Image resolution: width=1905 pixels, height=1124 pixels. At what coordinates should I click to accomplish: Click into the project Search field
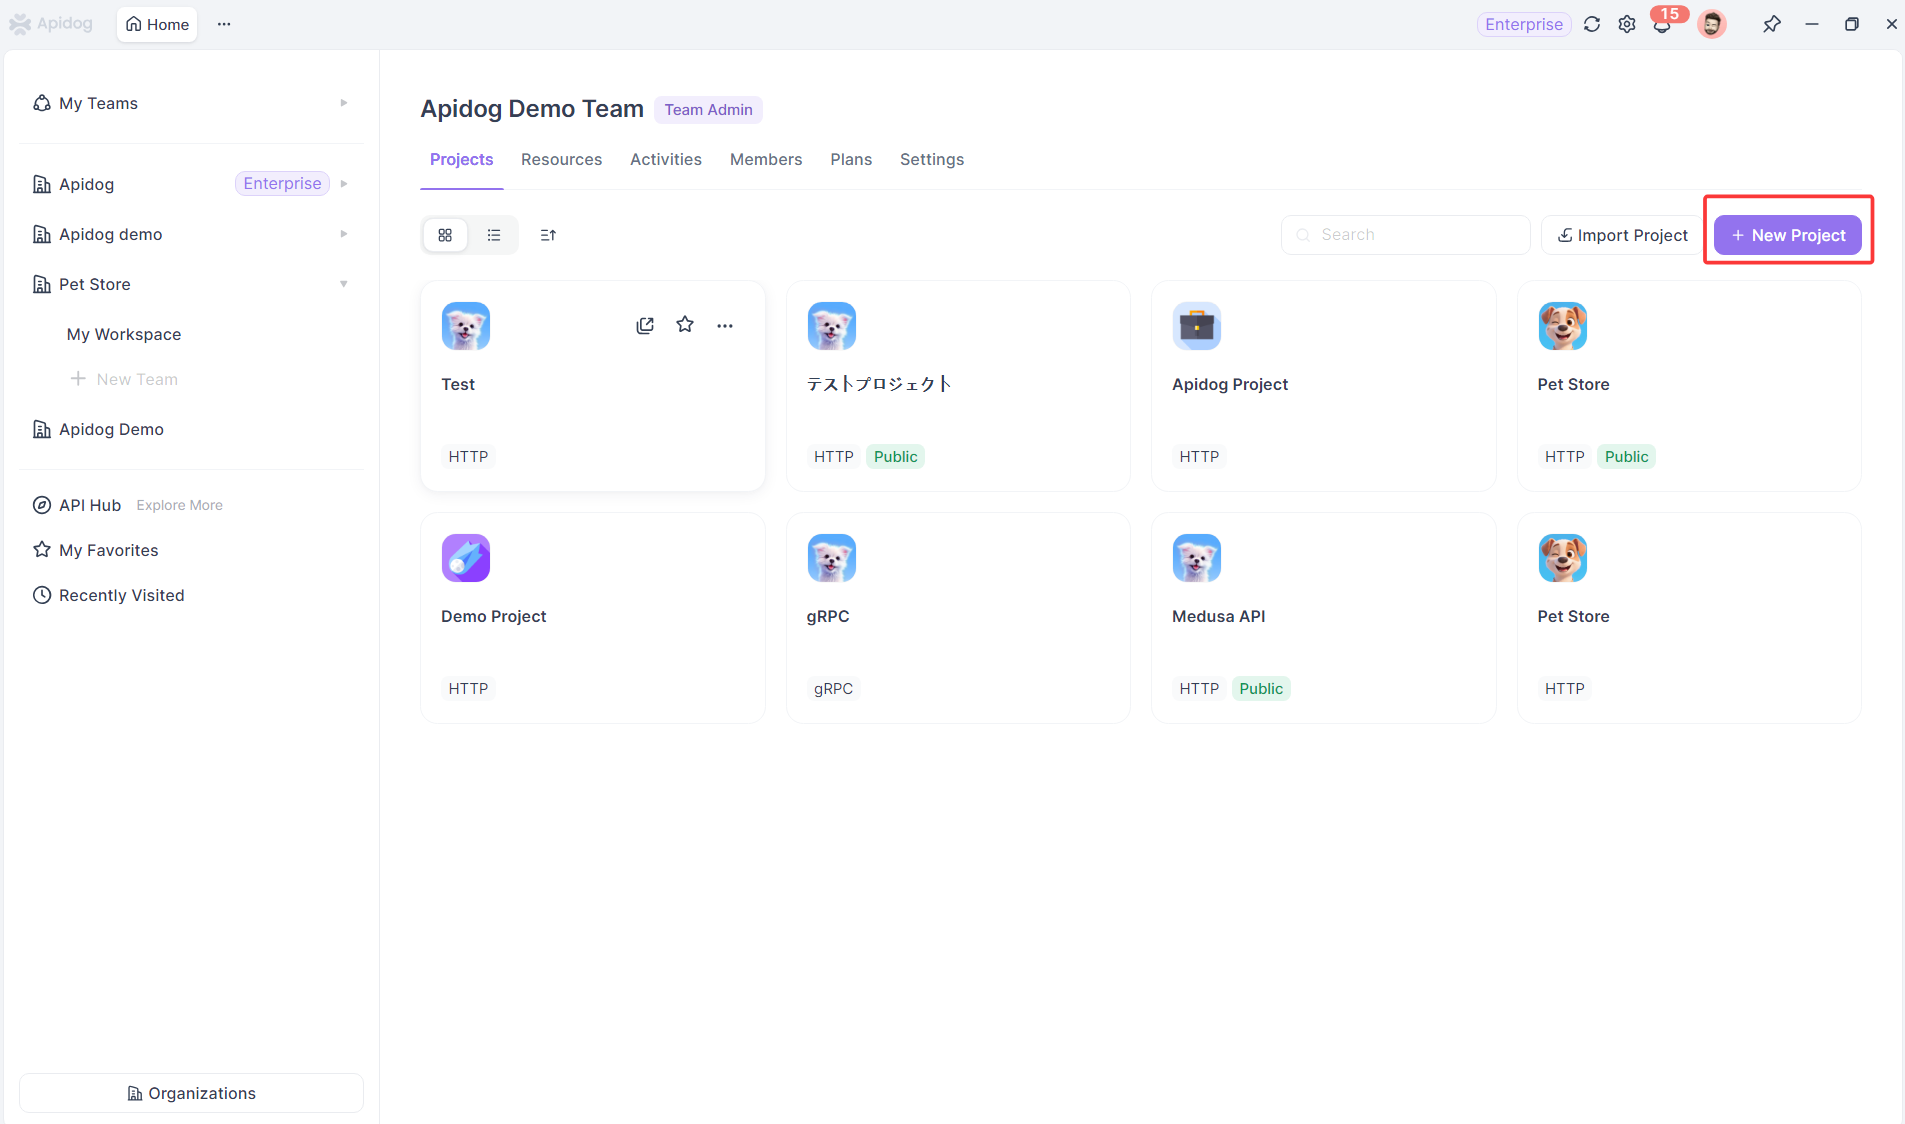[x=1405, y=235]
